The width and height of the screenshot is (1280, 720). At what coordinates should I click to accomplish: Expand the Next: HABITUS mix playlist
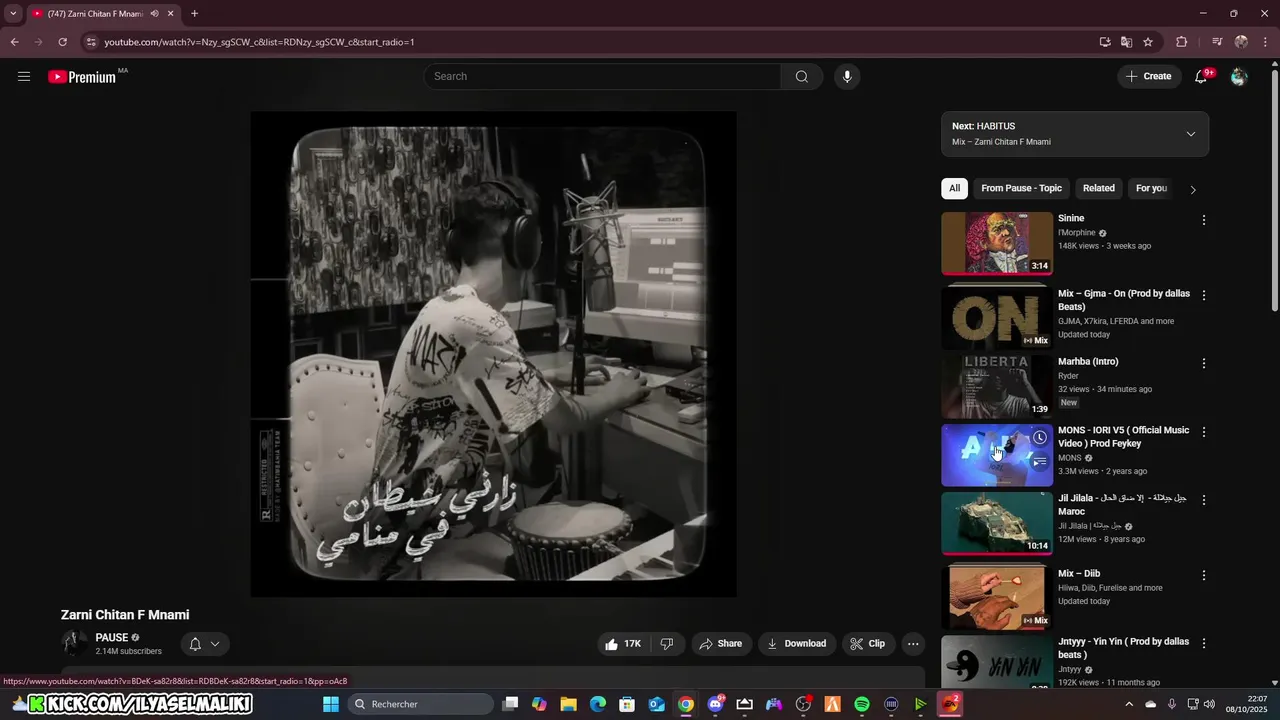[1190, 134]
